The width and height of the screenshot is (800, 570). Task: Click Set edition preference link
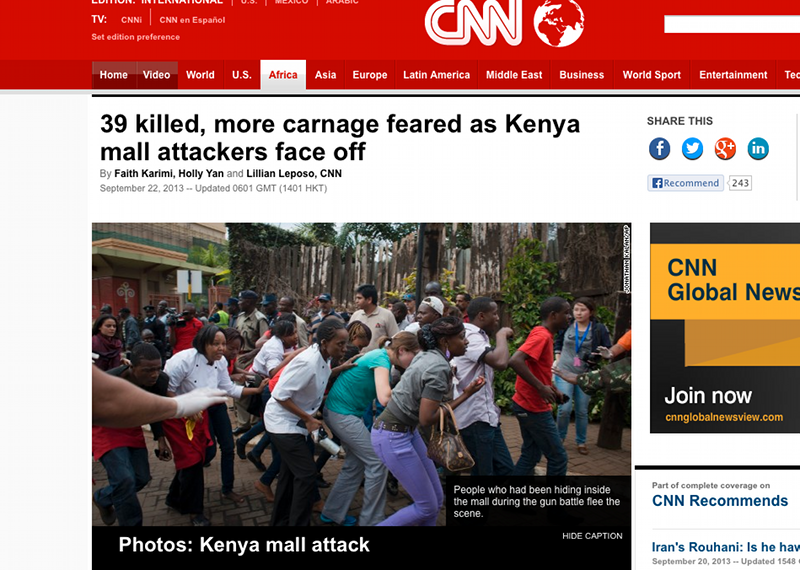coord(136,37)
